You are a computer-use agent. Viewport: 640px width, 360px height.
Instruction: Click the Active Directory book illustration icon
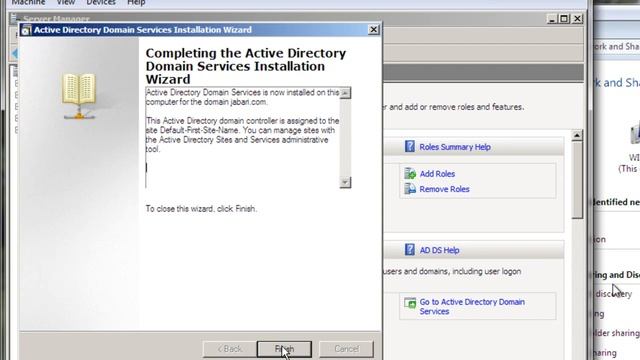tap(79, 96)
